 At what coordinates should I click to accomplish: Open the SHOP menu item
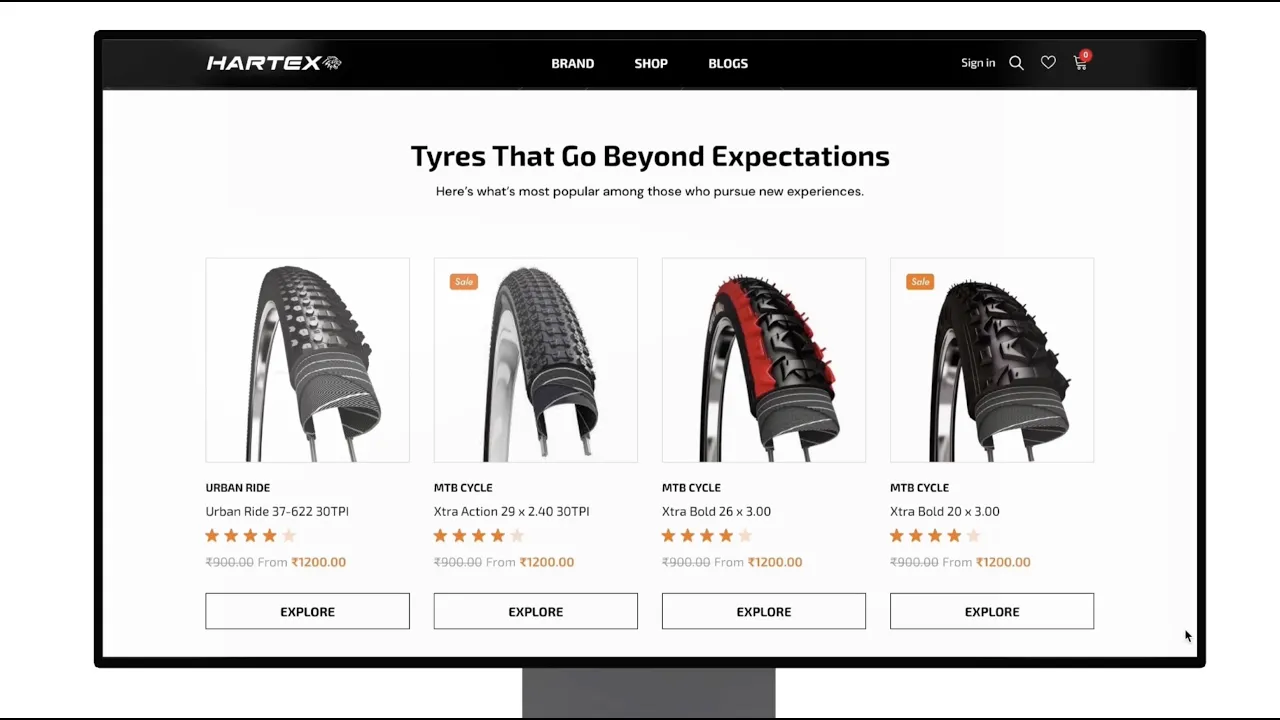(651, 63)
